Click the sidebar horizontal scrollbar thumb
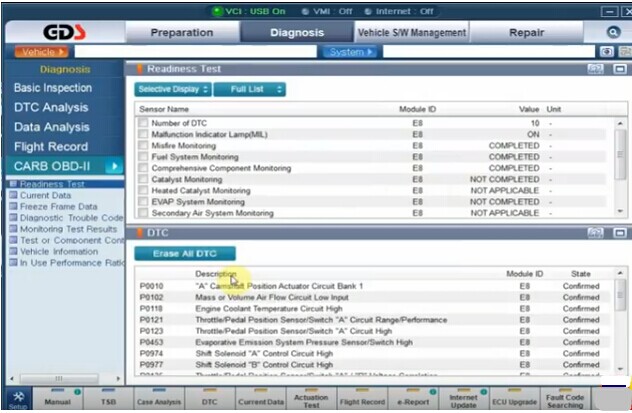Screen dimensions: 632x413 click(x=59, y=378)
